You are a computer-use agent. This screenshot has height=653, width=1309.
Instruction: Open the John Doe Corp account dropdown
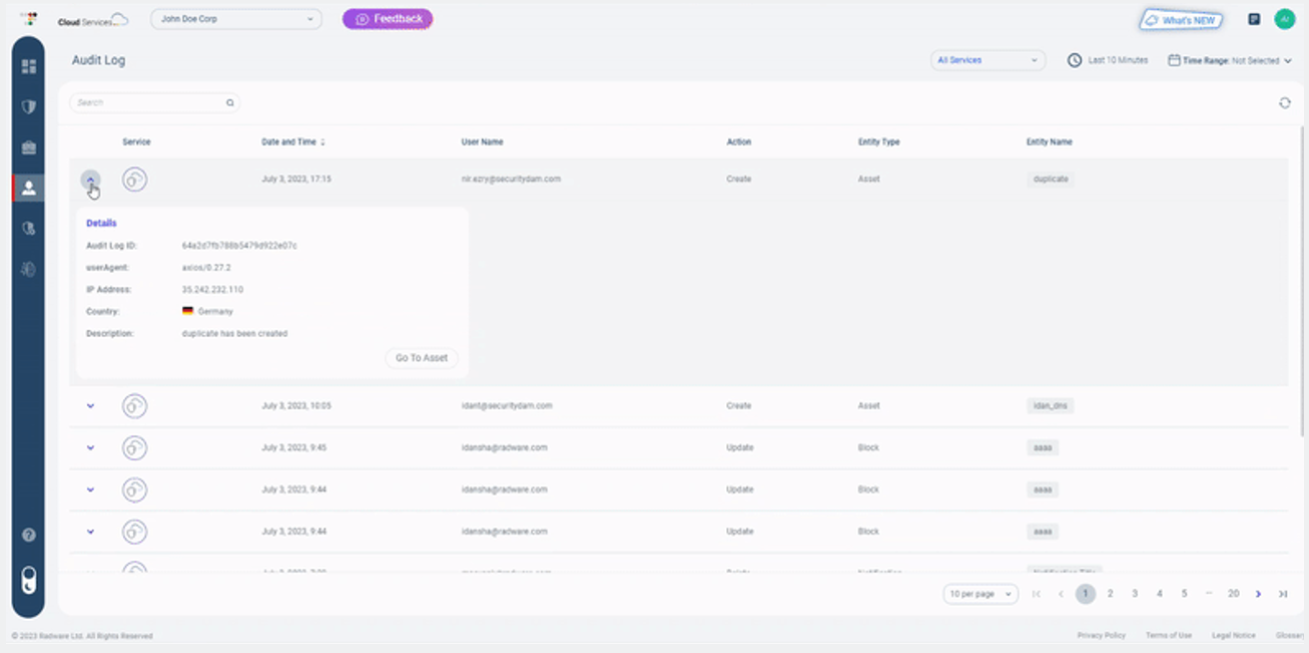tap(236, 19)
